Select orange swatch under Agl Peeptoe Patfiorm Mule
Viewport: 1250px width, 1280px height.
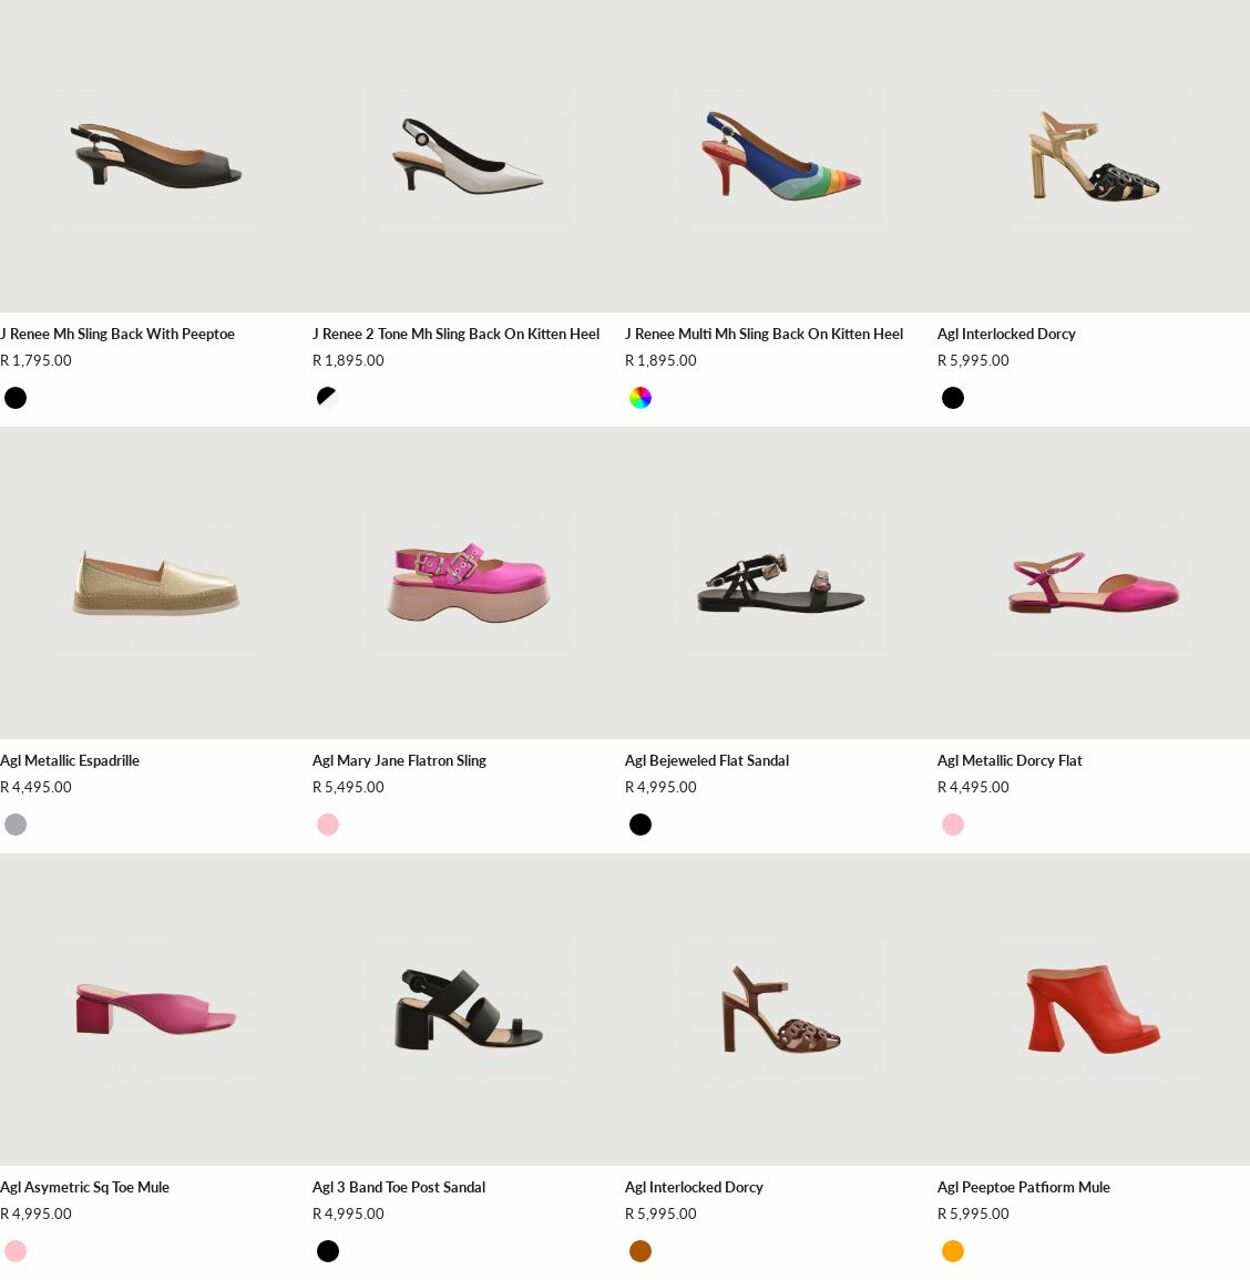click(x=953, y=1252)
